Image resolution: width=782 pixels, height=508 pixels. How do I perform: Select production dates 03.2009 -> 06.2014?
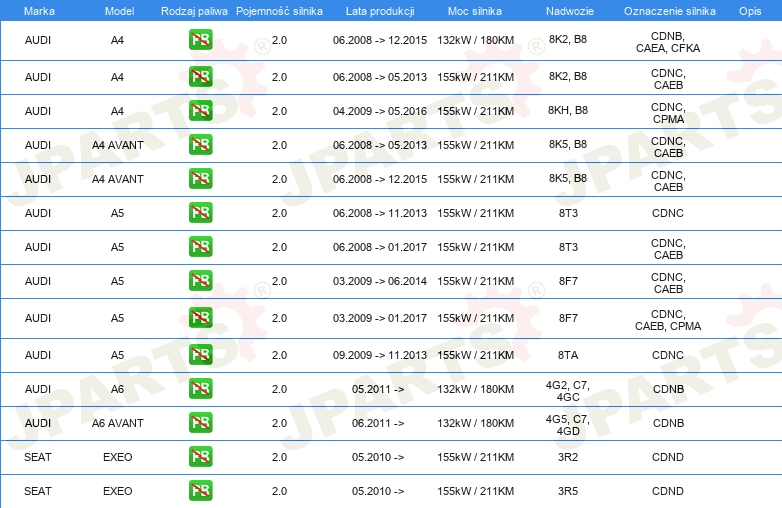point(380,281)
